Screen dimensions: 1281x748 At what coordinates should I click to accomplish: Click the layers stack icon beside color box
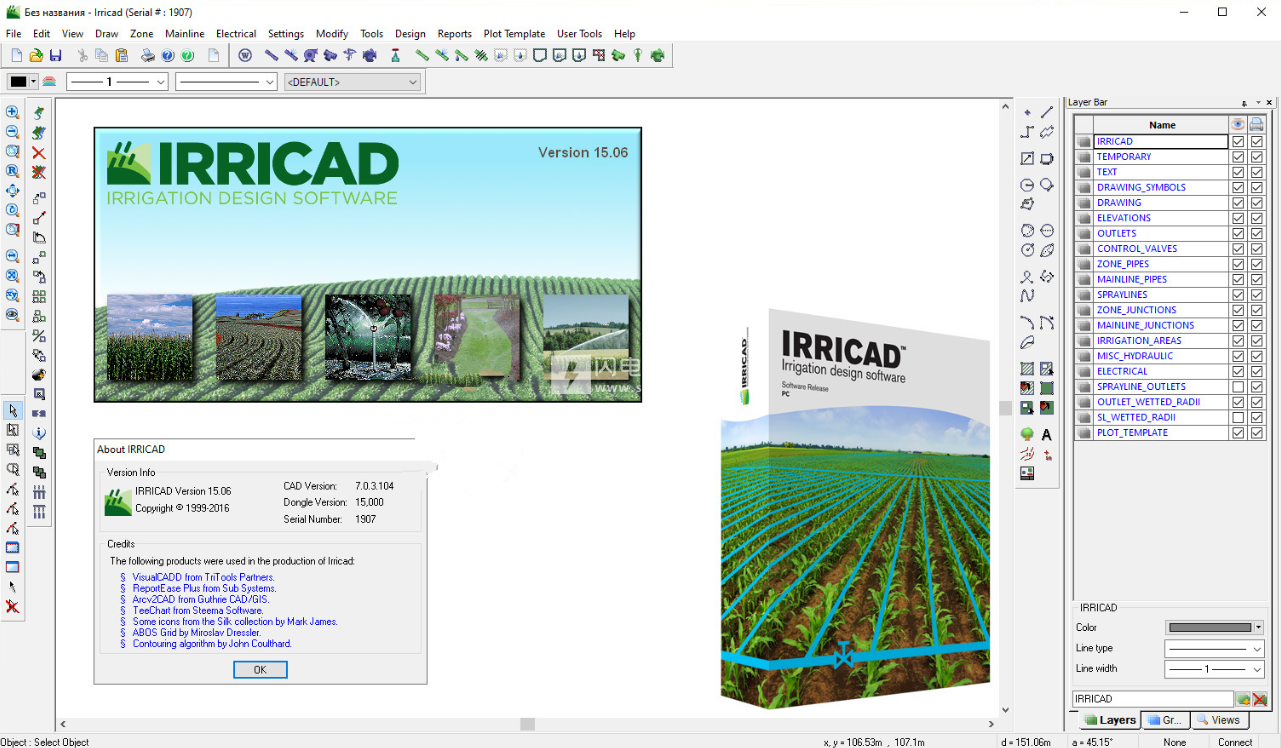pyautogui.click(x=50, y=82)
